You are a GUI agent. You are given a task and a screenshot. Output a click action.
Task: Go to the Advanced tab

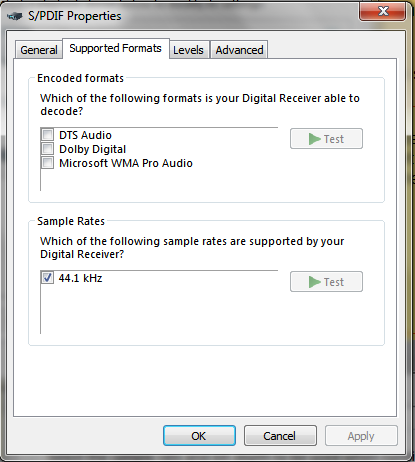pyautogui.click(x=239, y=50)
